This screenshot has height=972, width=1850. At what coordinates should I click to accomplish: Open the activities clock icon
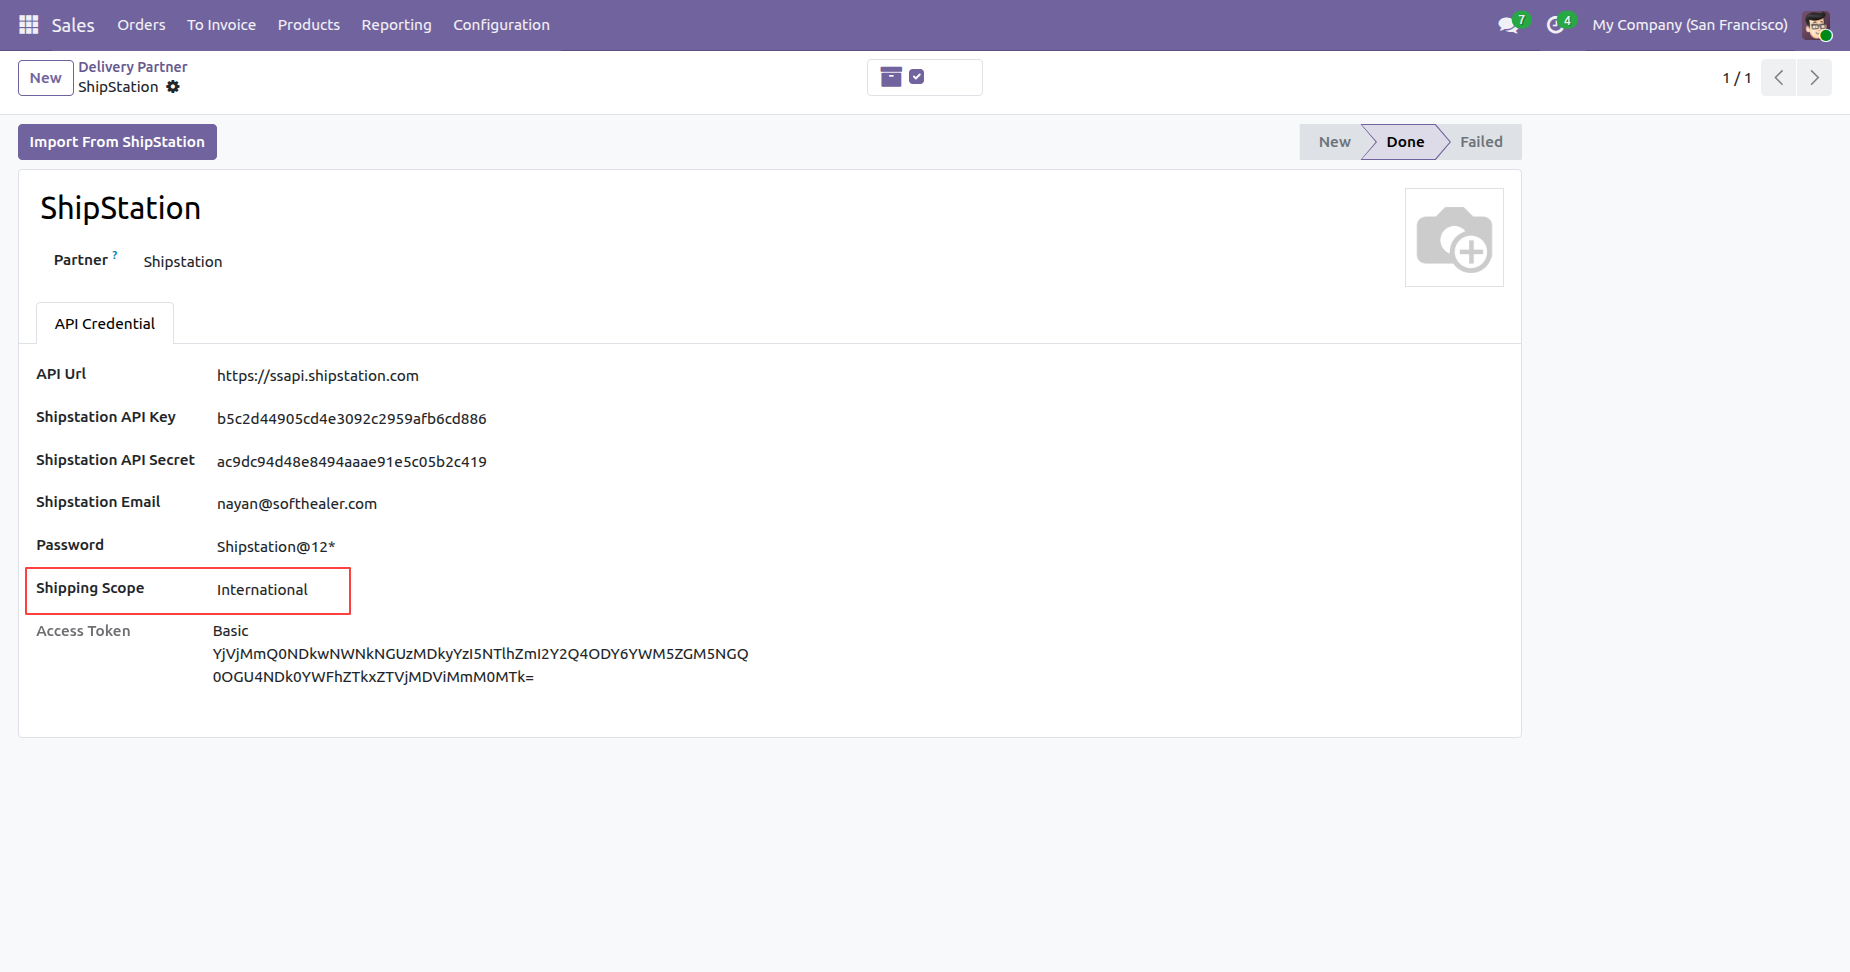pyautogui.click(x=1555, y=25)
